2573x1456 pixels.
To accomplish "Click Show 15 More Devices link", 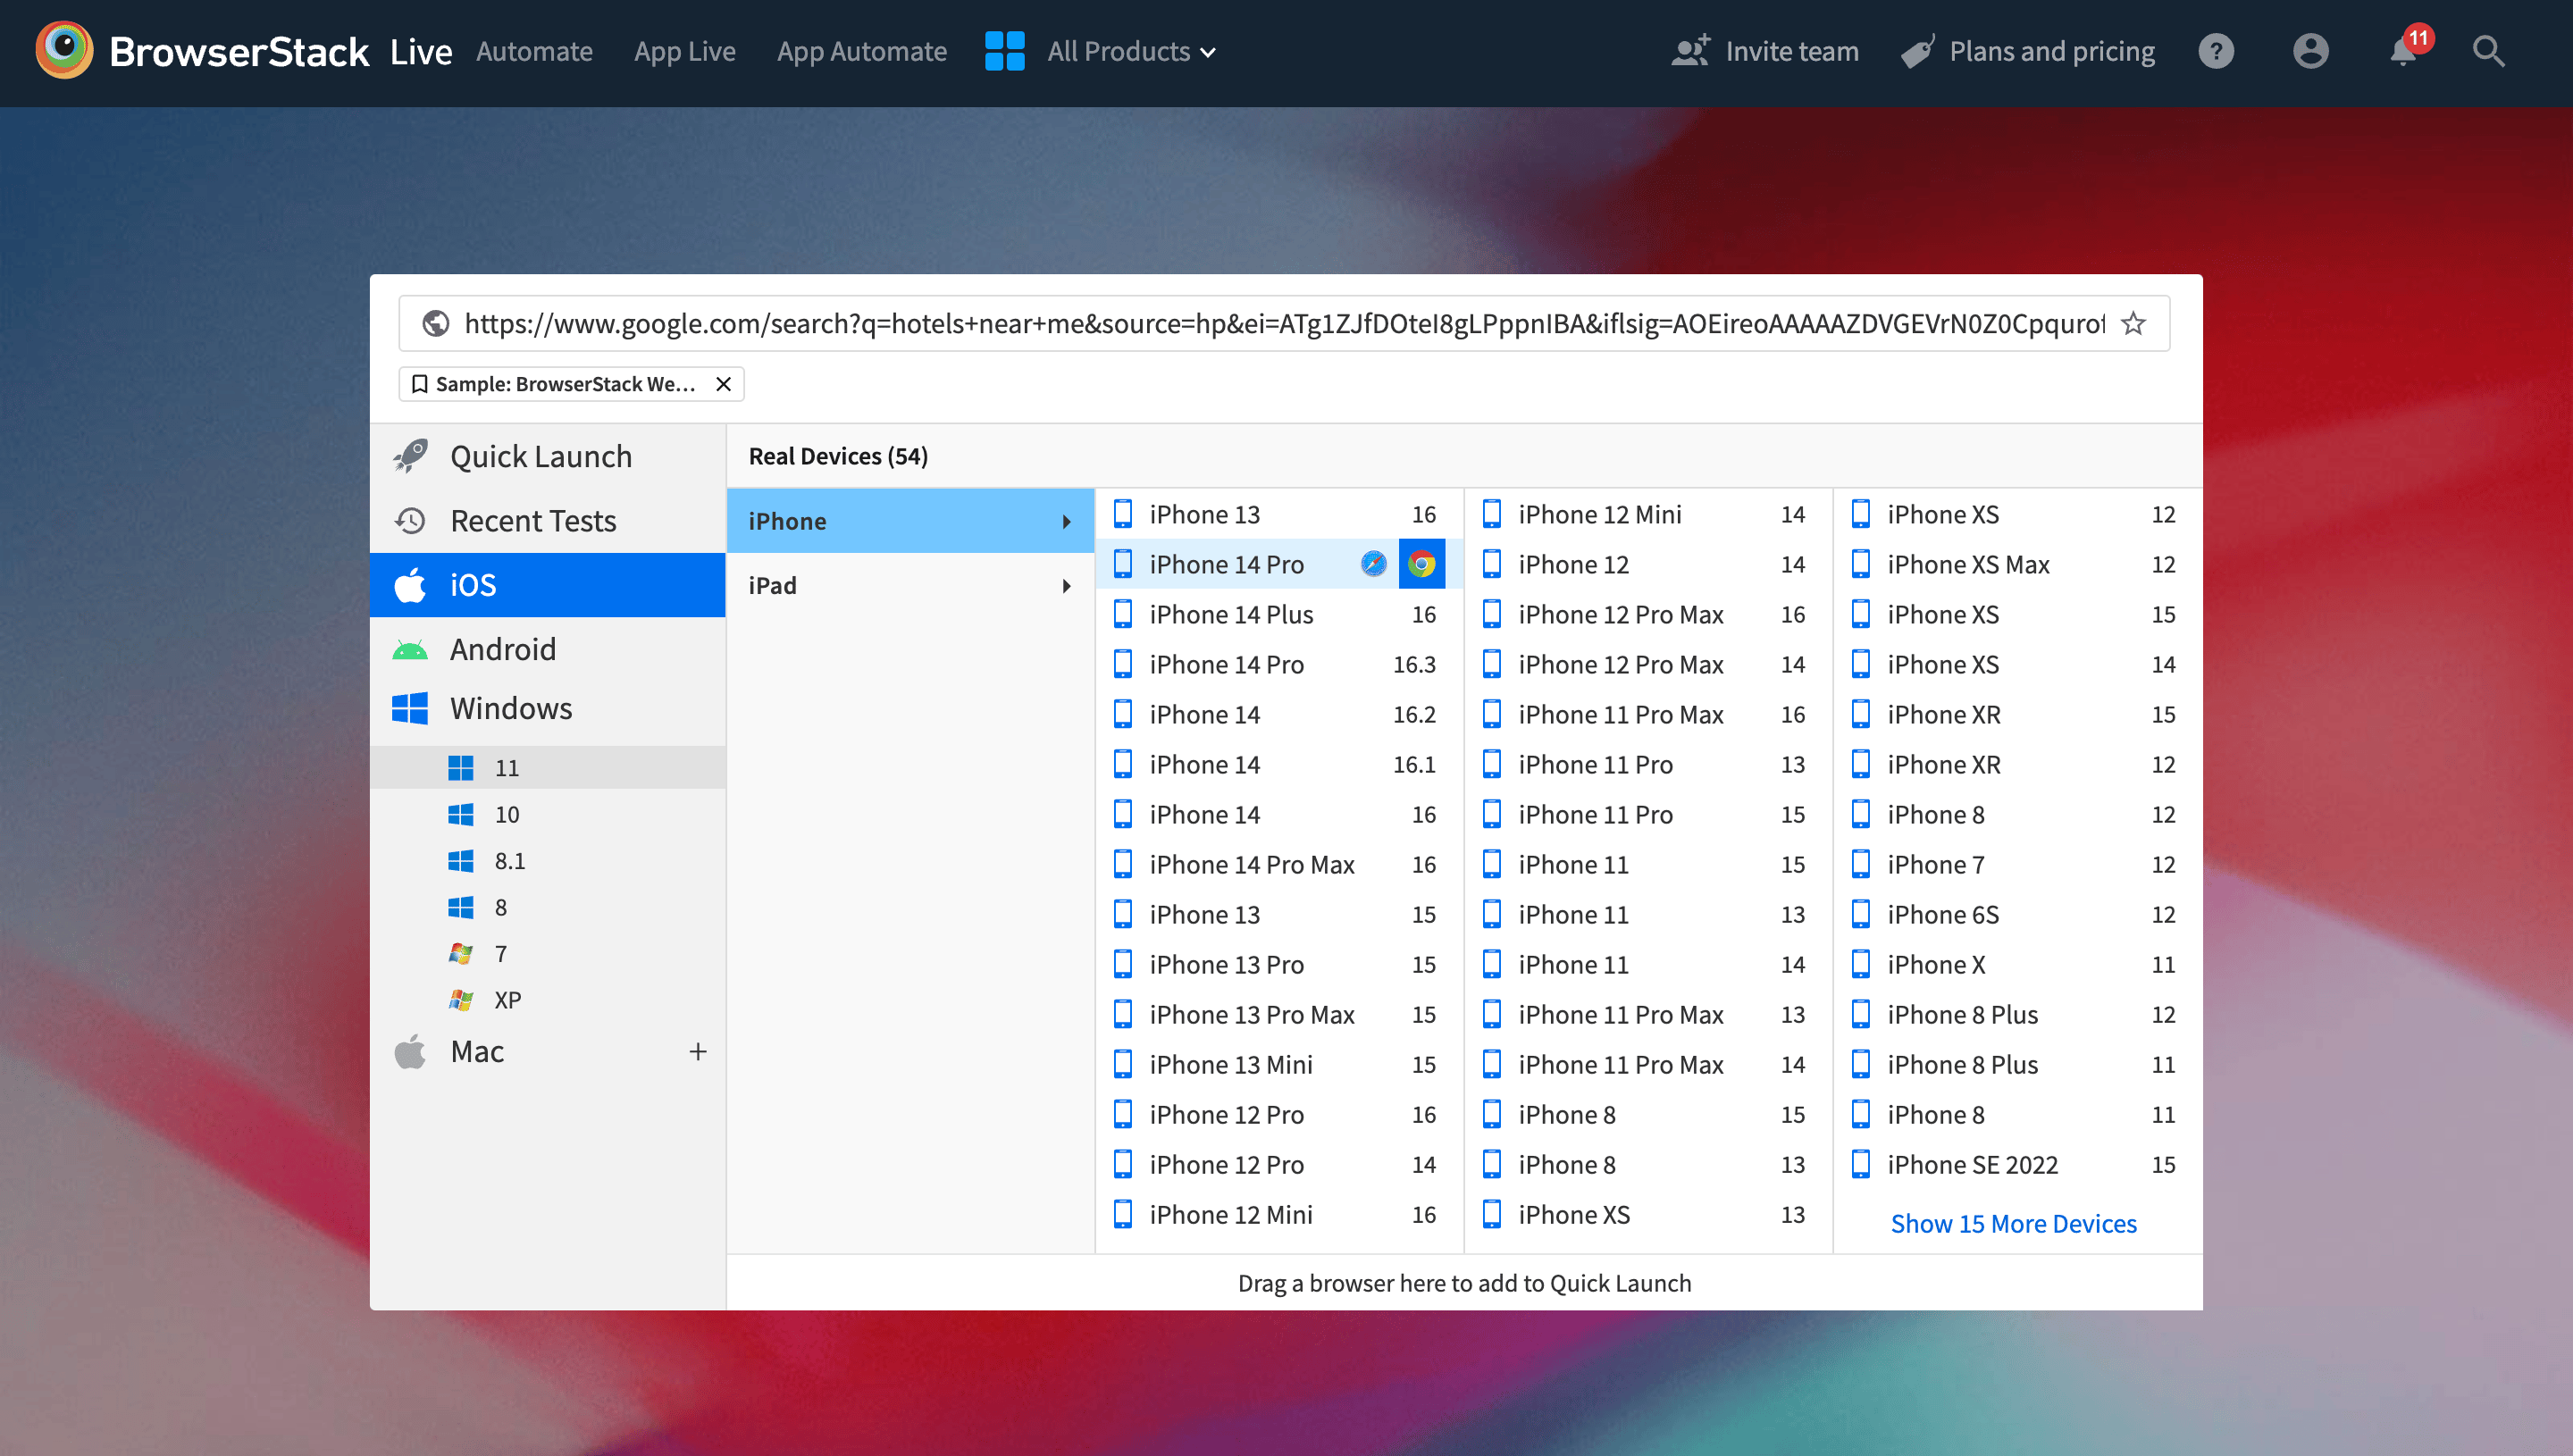I will [x=2013, y=1223].
